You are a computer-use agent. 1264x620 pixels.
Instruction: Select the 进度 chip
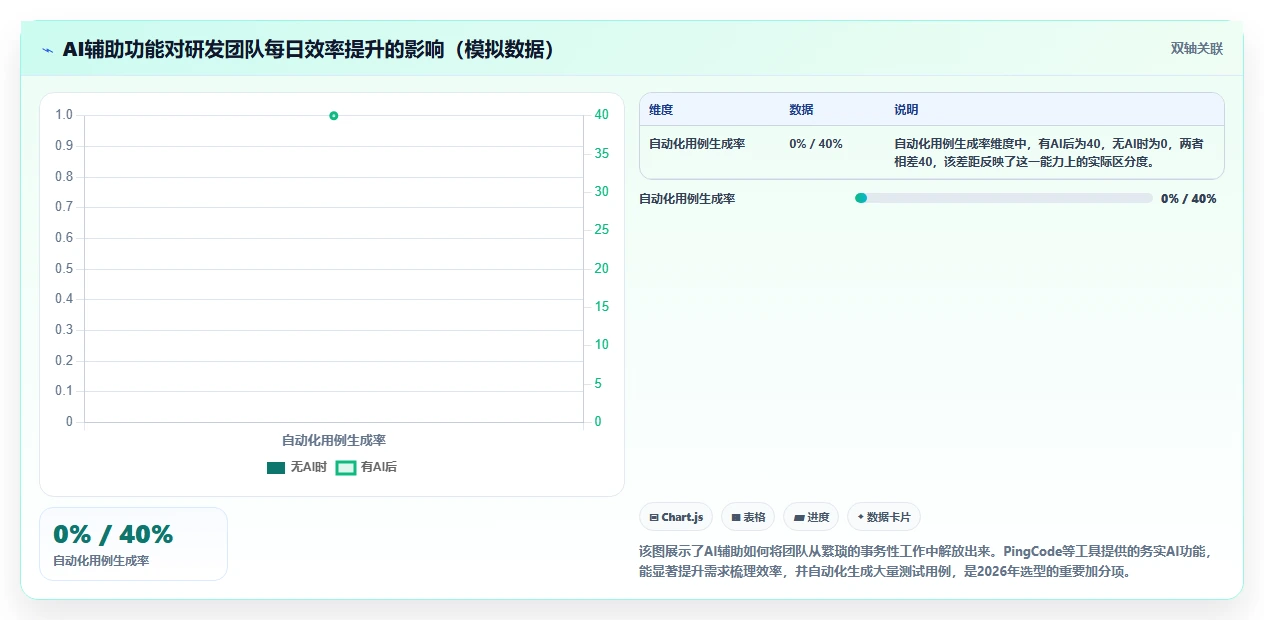[x=811, y=517]
